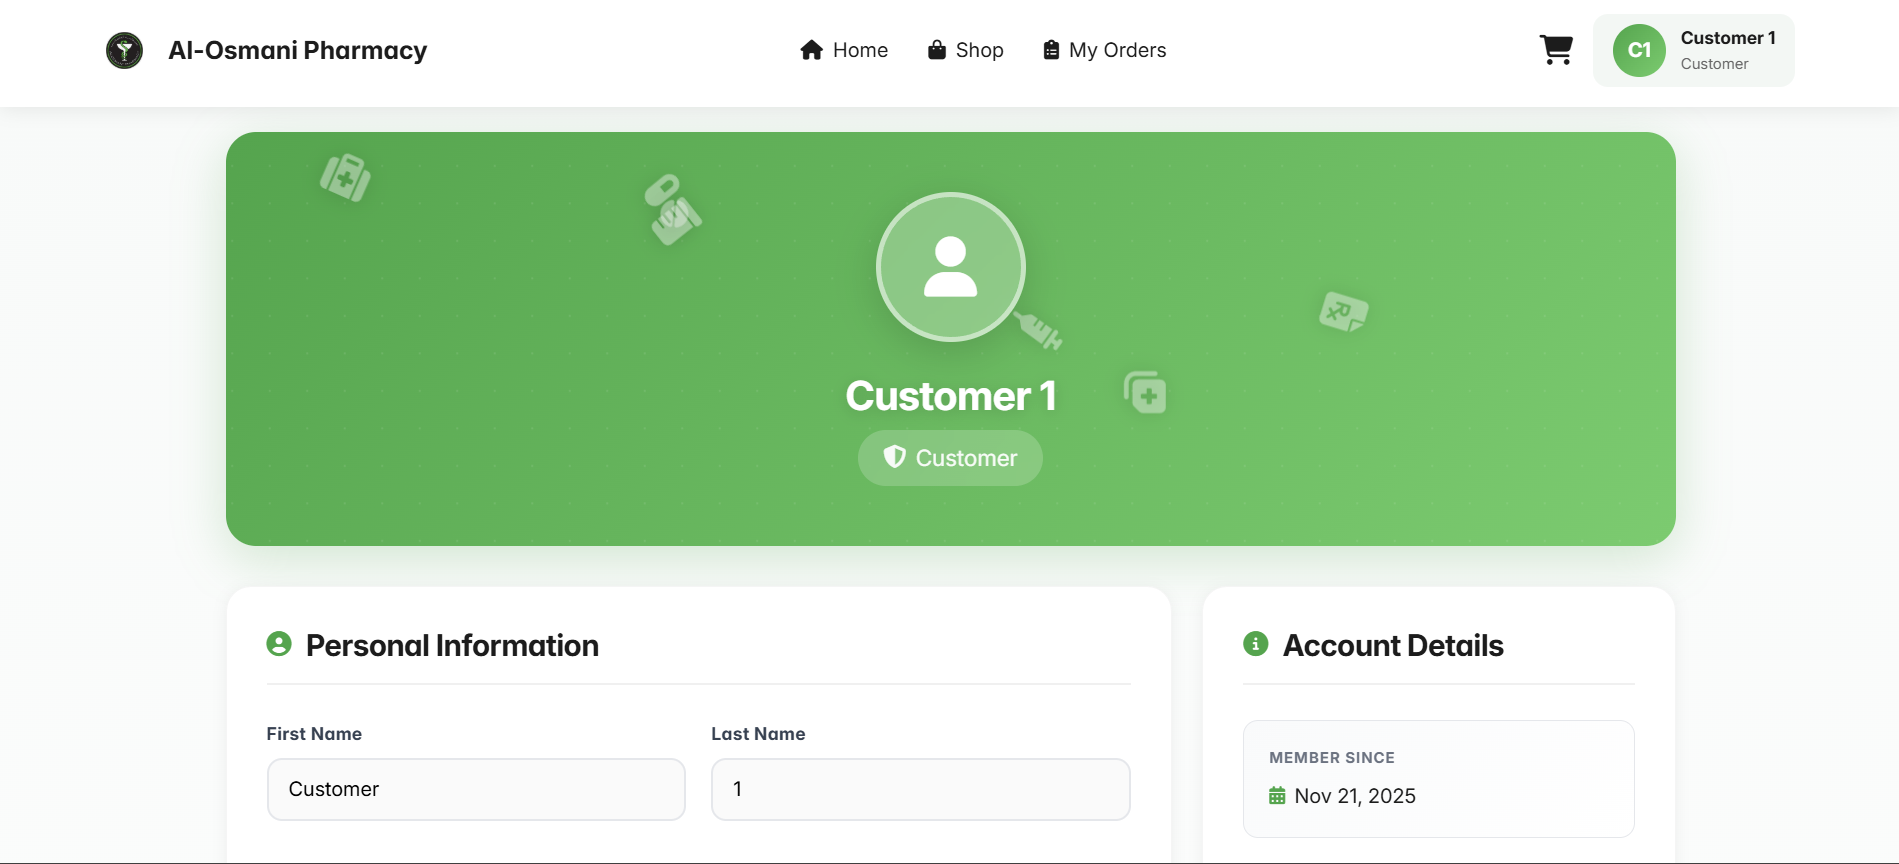Click the Account Details heading
Screen dimensions: 1899x864
tap(1393, 645)
